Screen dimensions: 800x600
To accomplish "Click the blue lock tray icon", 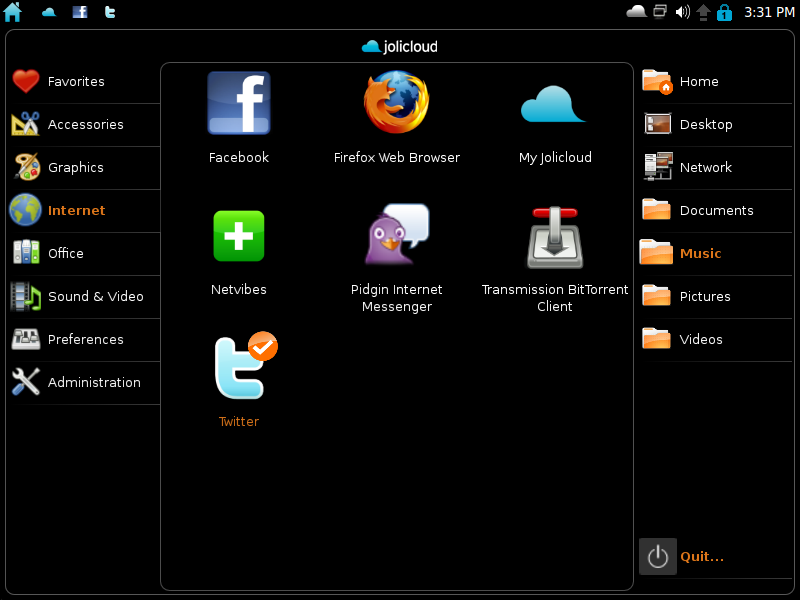I will pos(724,12).
